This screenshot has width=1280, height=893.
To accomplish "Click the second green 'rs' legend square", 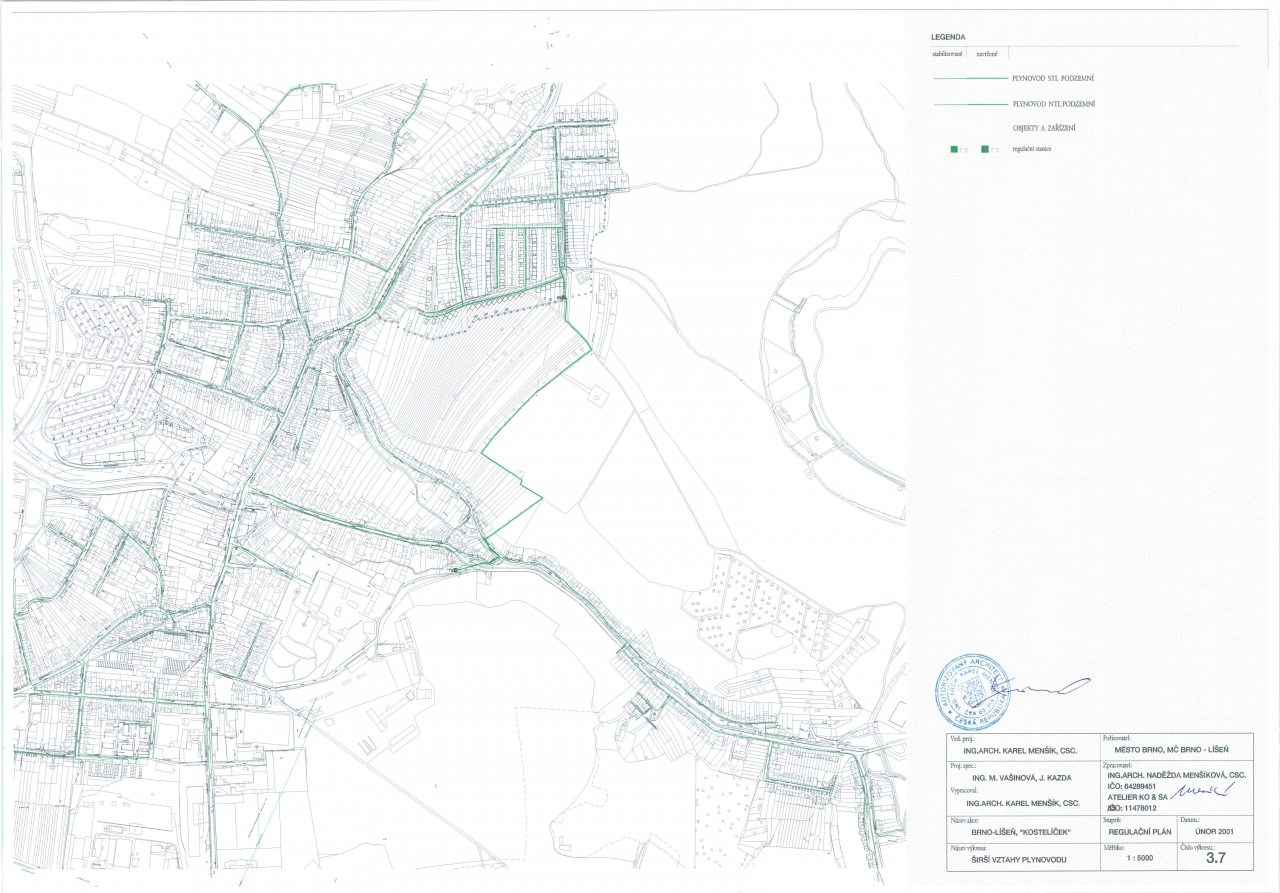I will (x=986, y=149).
